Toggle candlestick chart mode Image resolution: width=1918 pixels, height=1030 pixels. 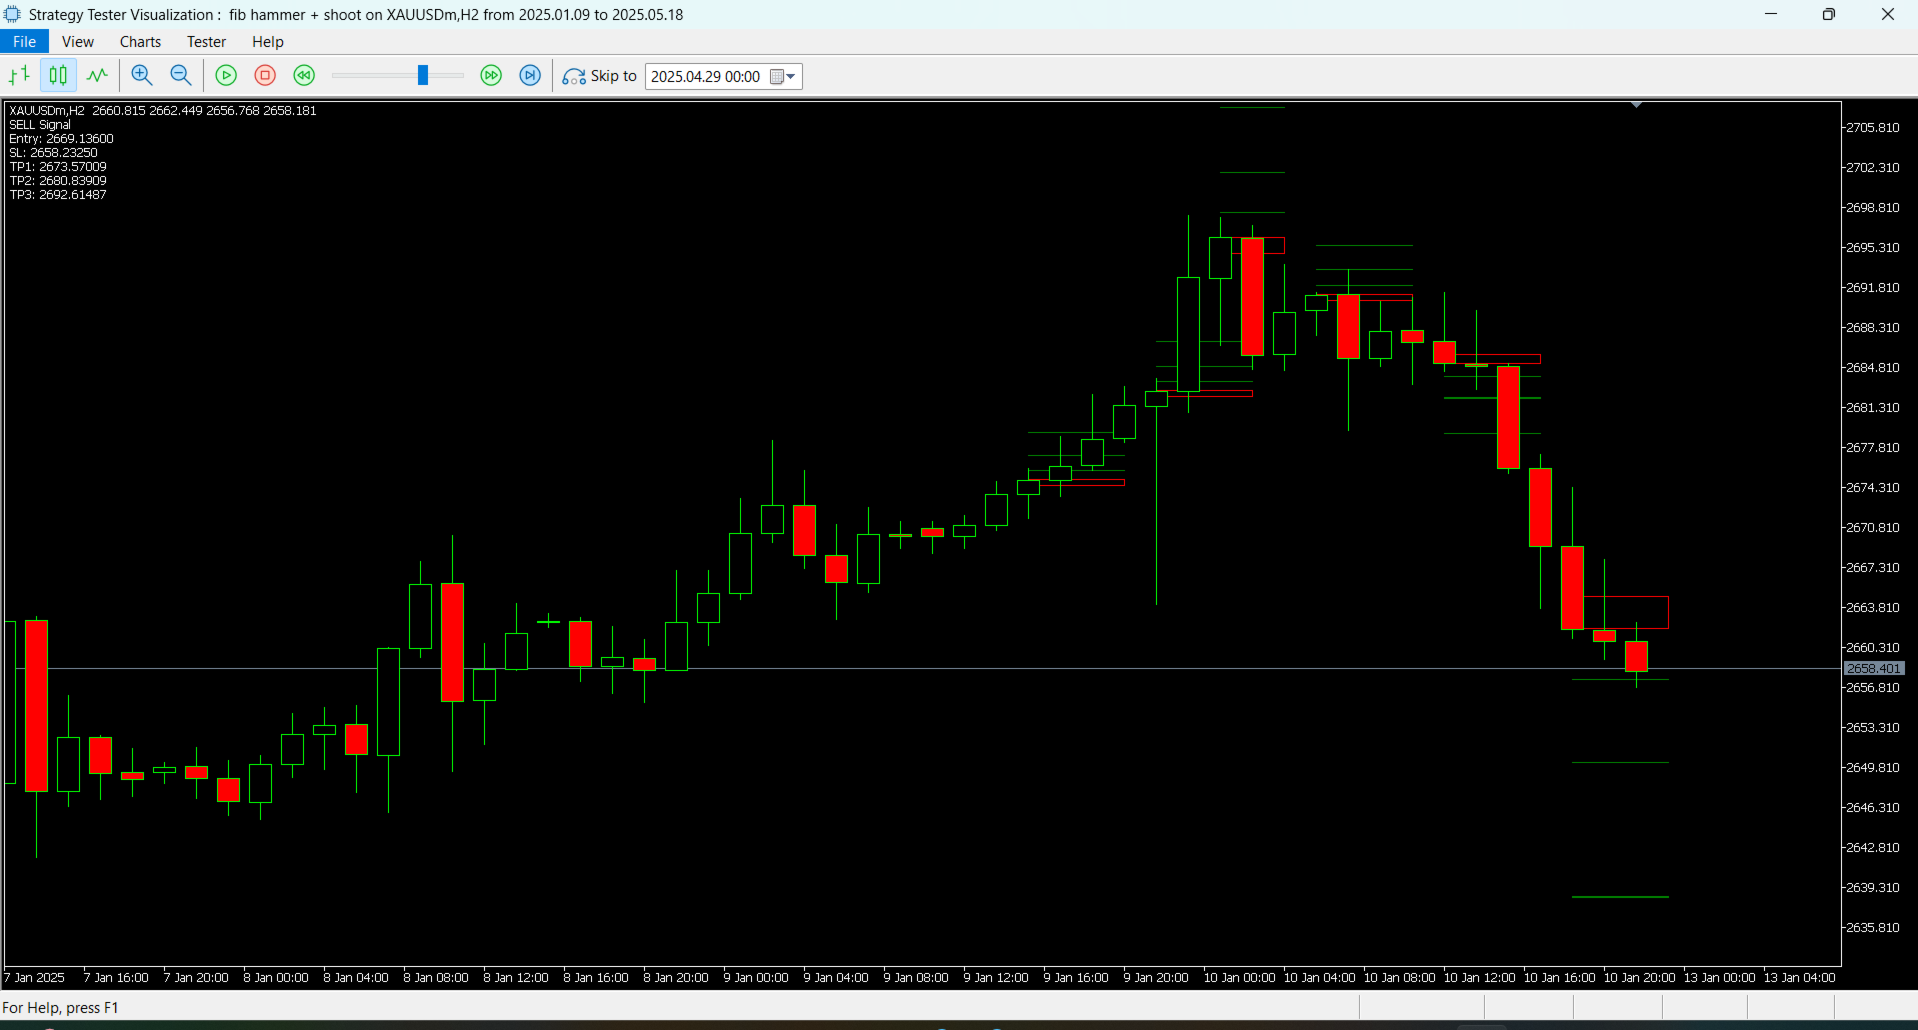[x=58, y=75]
